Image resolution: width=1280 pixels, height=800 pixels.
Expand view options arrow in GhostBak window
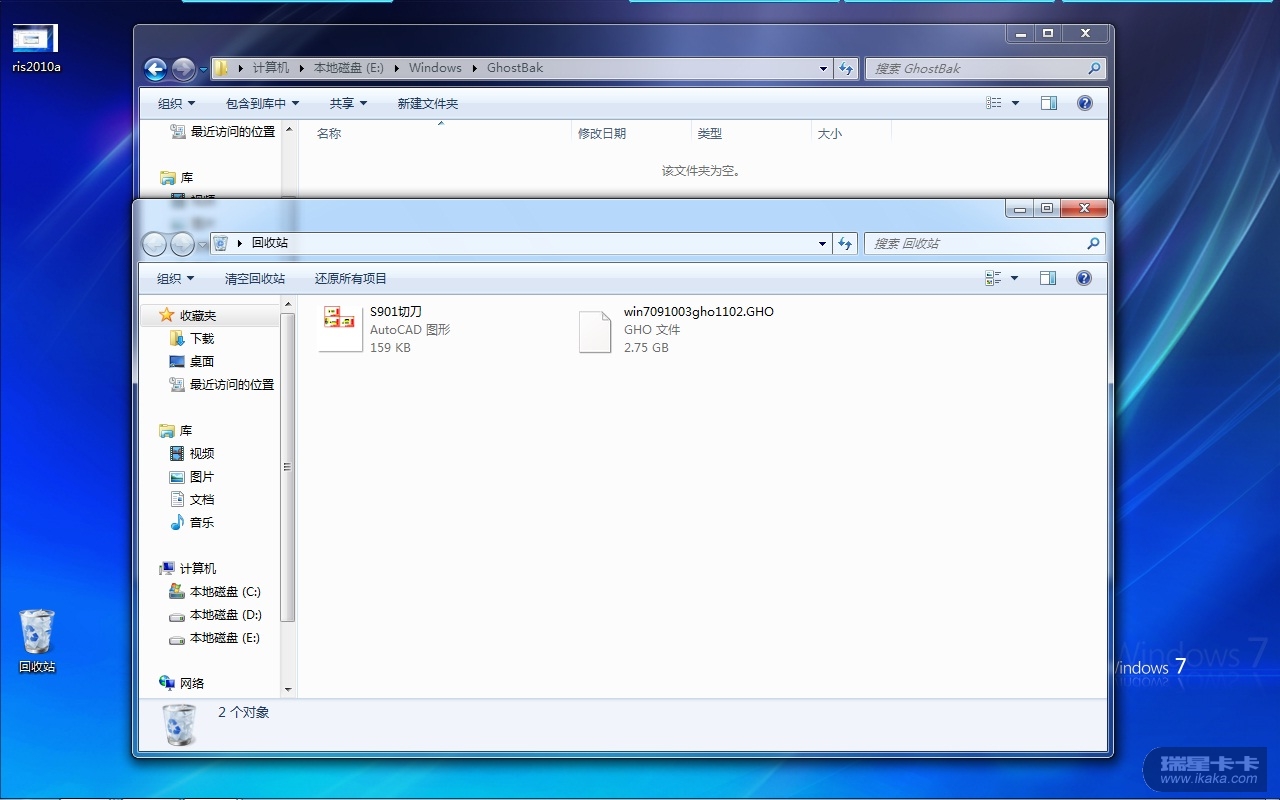[1015, 103]
